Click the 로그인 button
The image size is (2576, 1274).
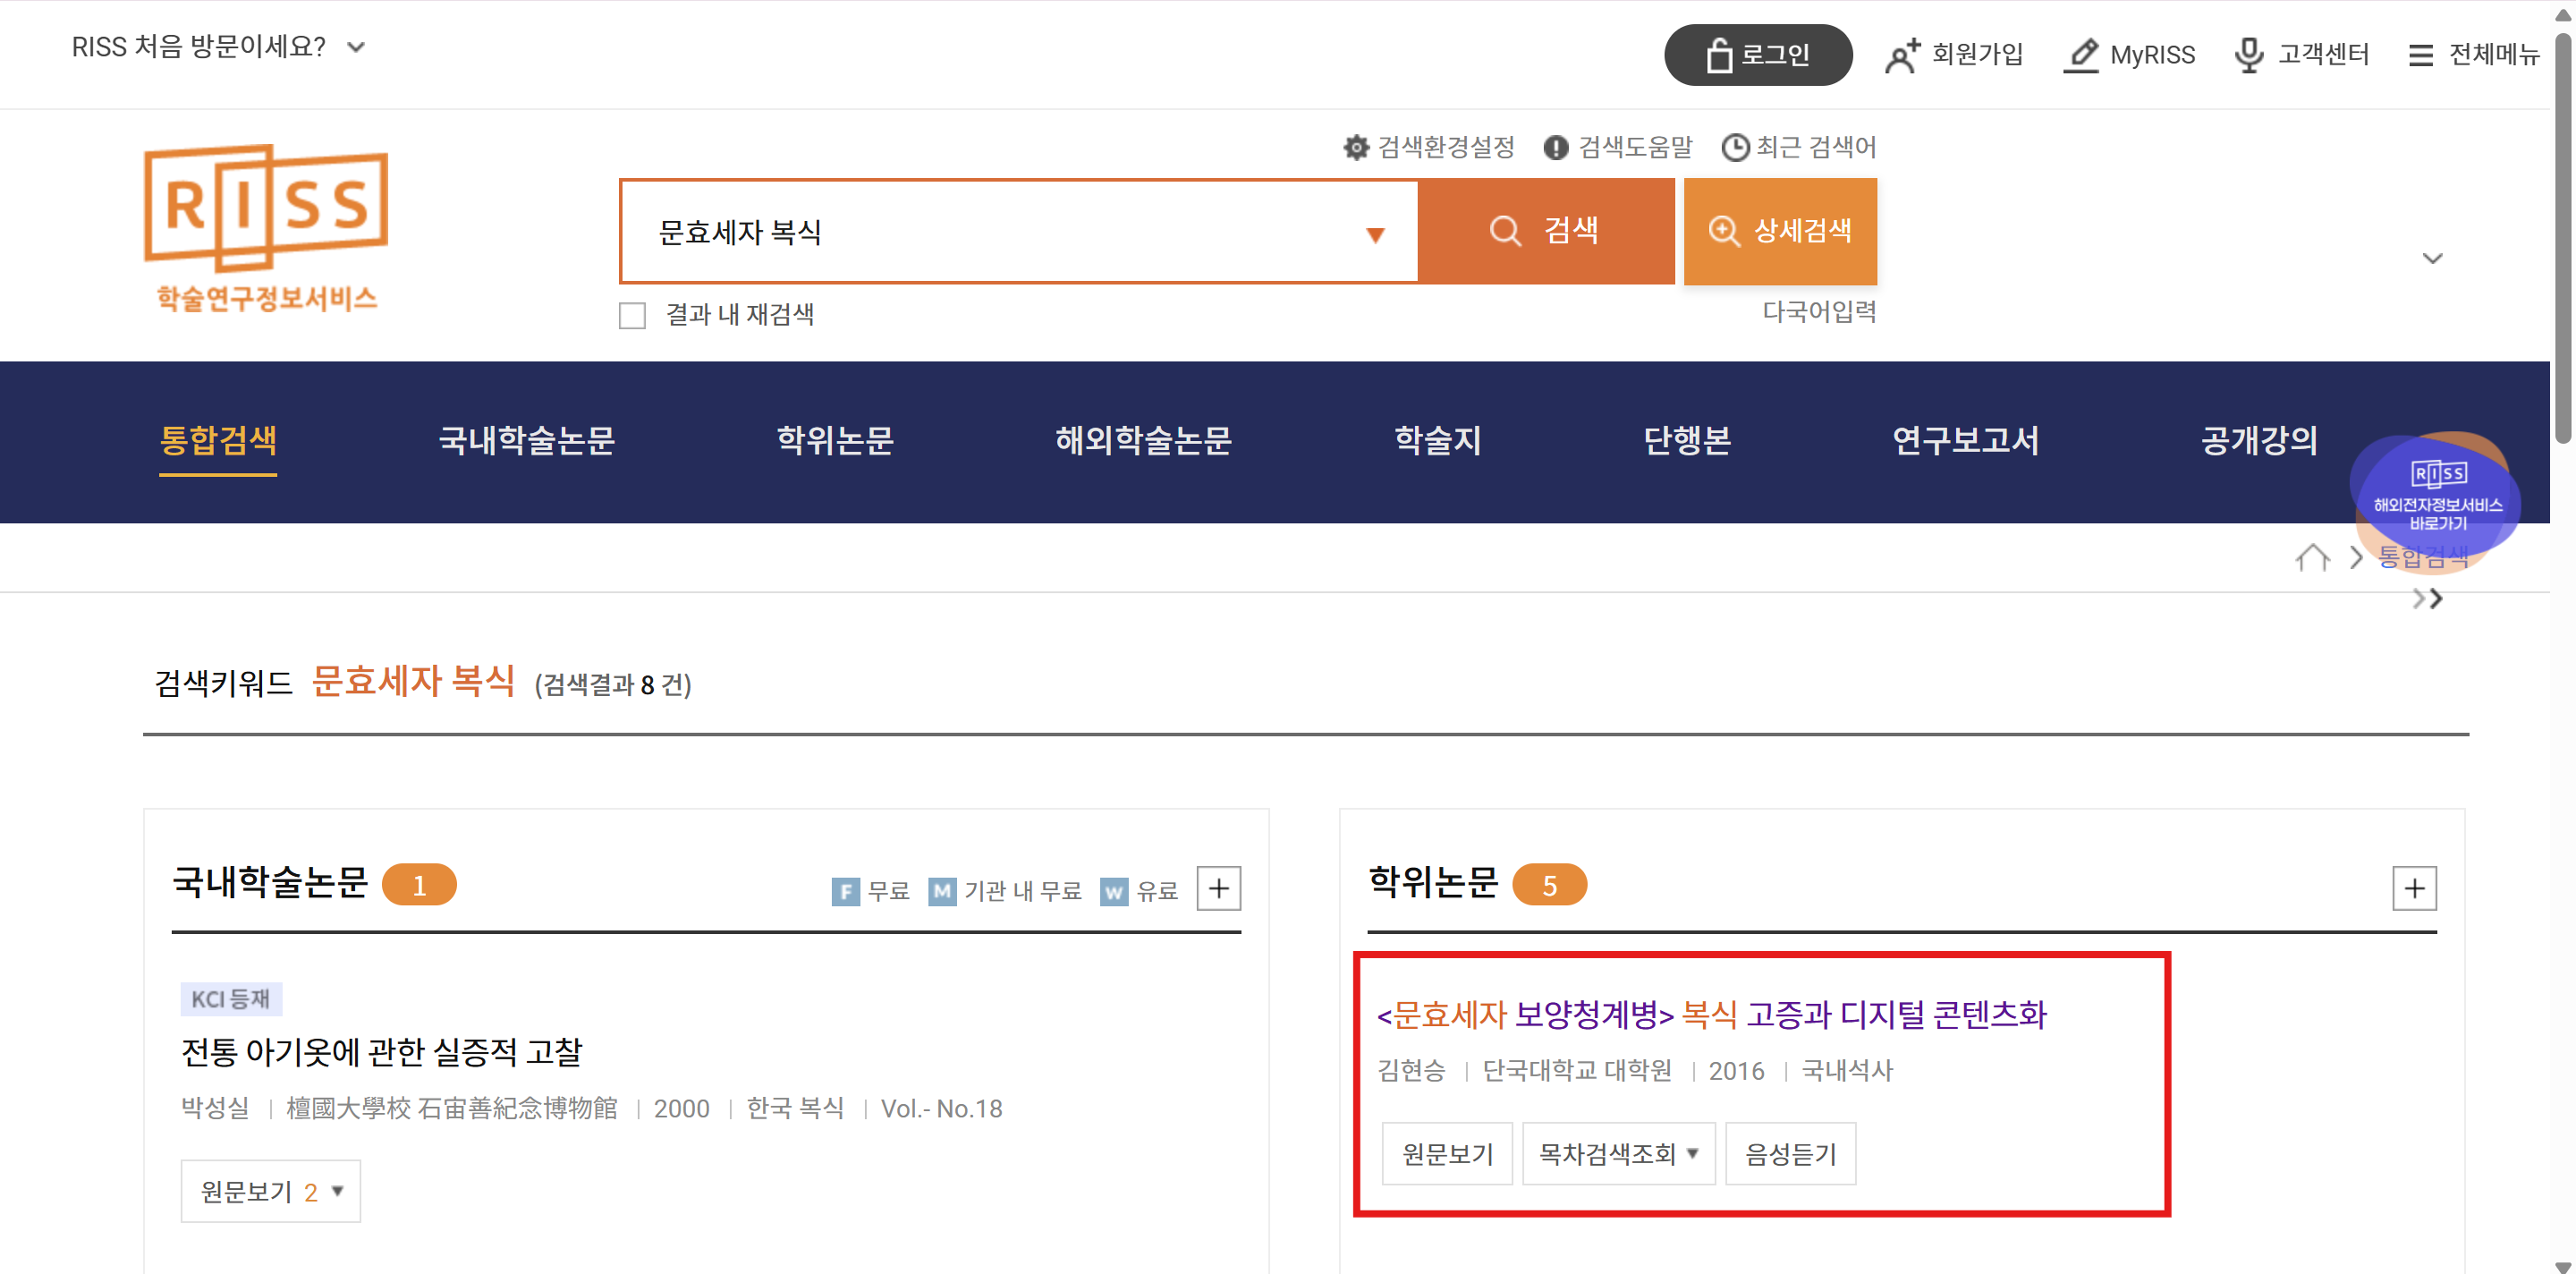[x=1757, y=55]
